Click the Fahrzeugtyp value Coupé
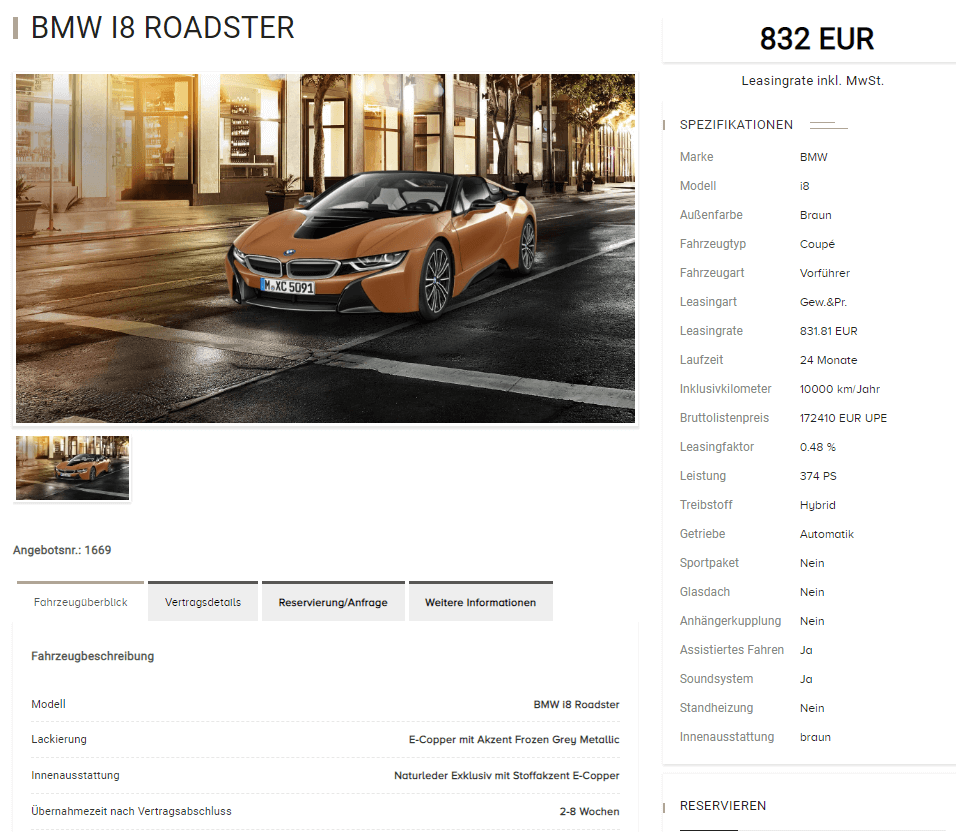 [817, 244]
